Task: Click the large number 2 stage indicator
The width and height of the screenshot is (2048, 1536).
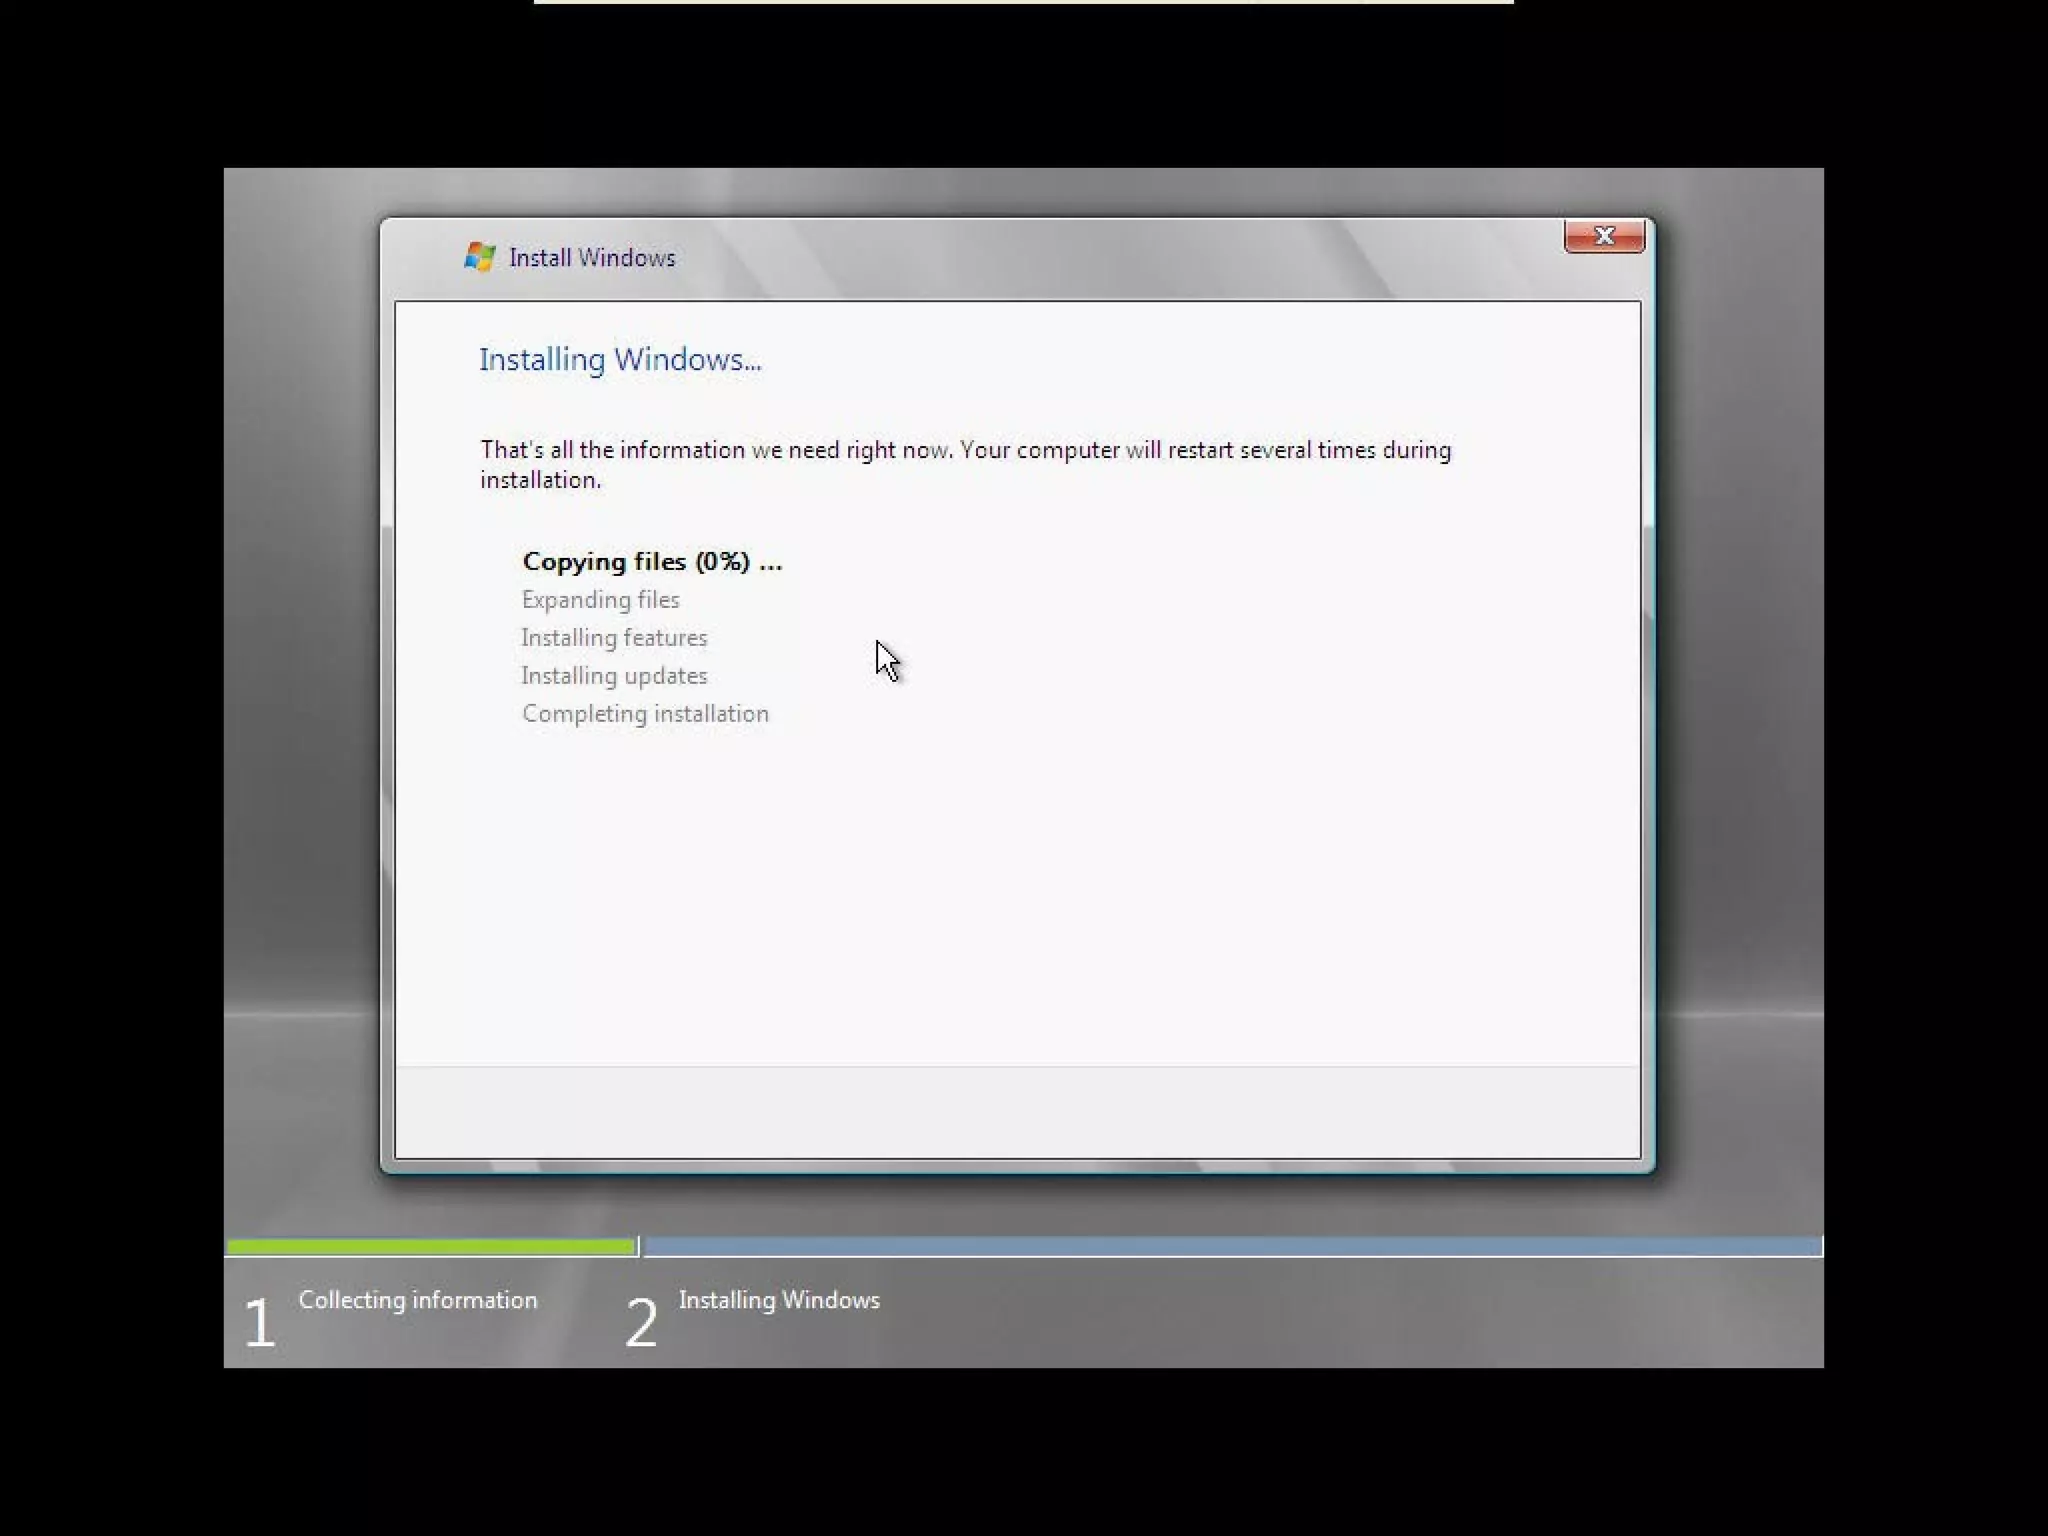Action: coord(641,1323)
